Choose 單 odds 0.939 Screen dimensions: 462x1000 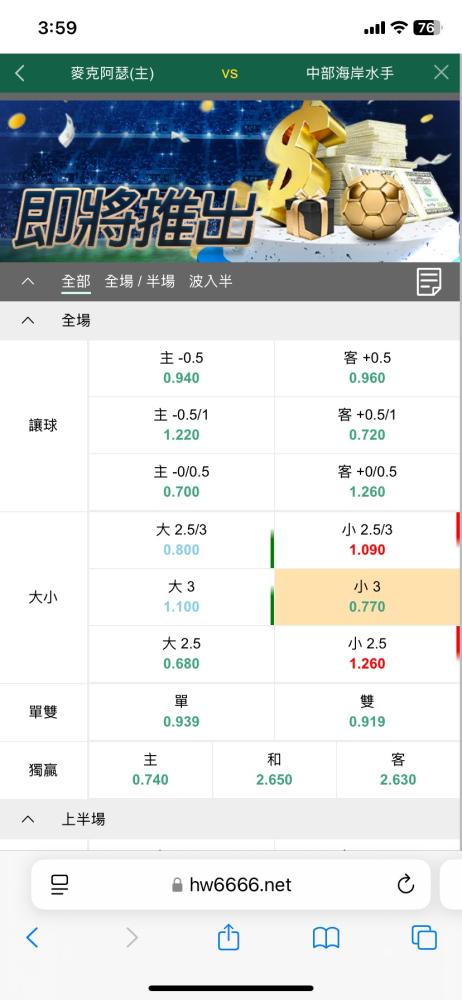point(181,712)
